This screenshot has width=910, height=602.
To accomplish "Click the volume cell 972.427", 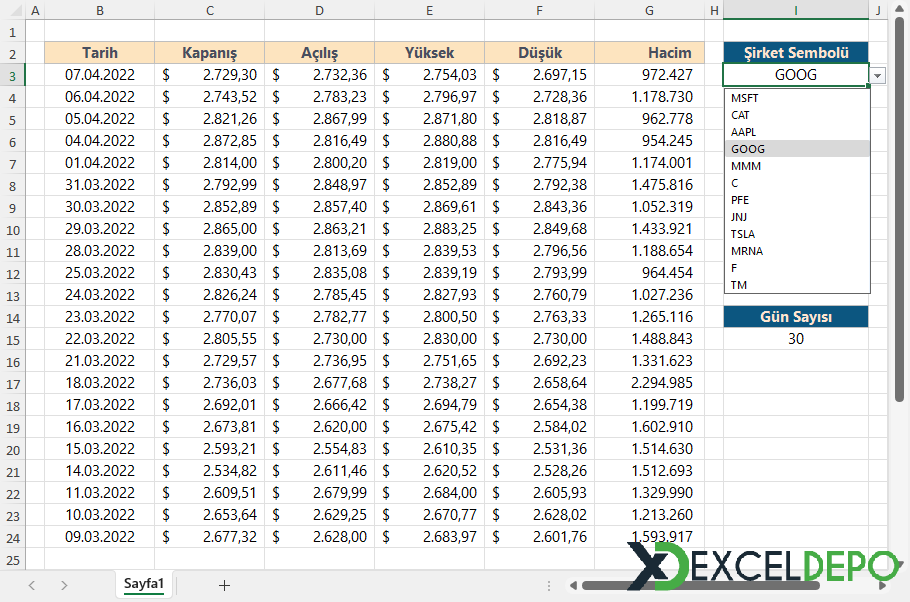I will [x=649, y=75].
